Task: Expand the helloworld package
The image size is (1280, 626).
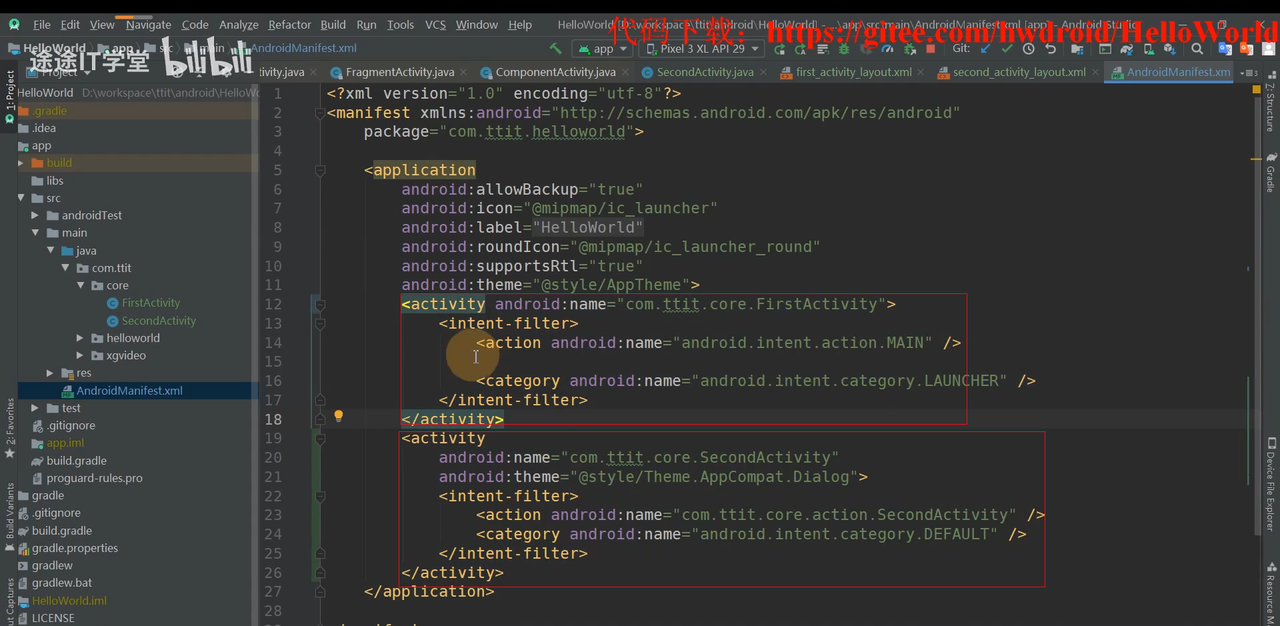Action: [x=81, y=338]
